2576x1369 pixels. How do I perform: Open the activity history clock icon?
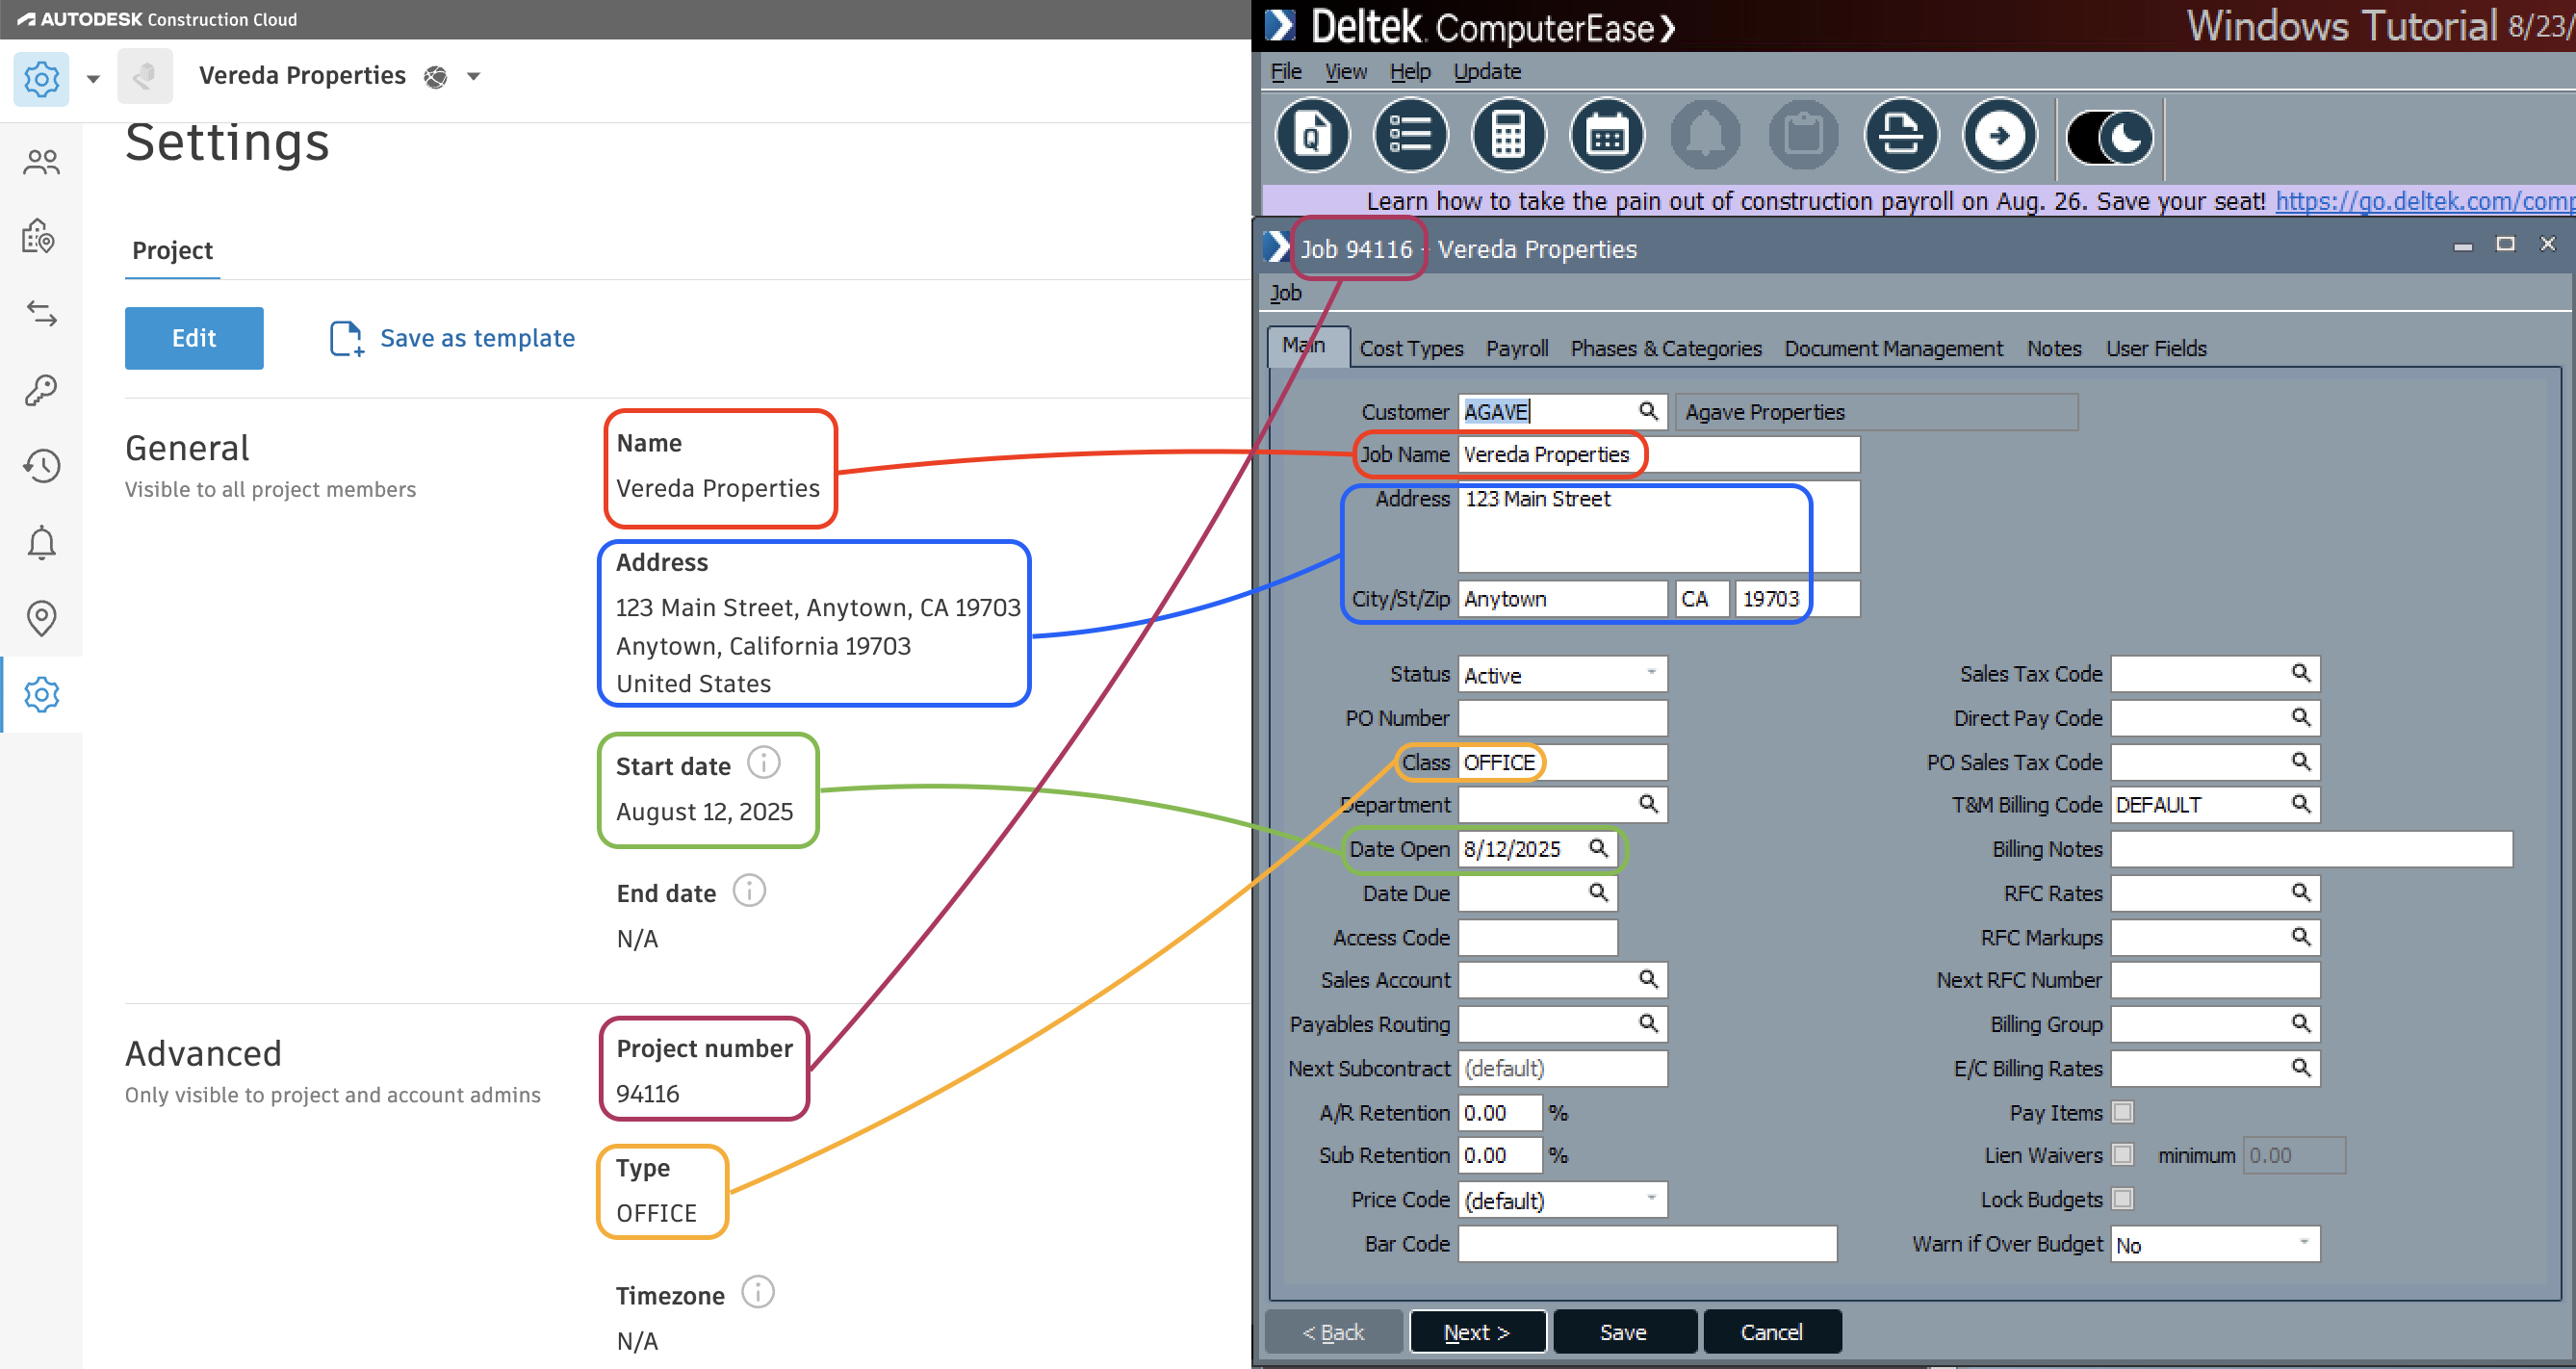(x=41, y=466)
